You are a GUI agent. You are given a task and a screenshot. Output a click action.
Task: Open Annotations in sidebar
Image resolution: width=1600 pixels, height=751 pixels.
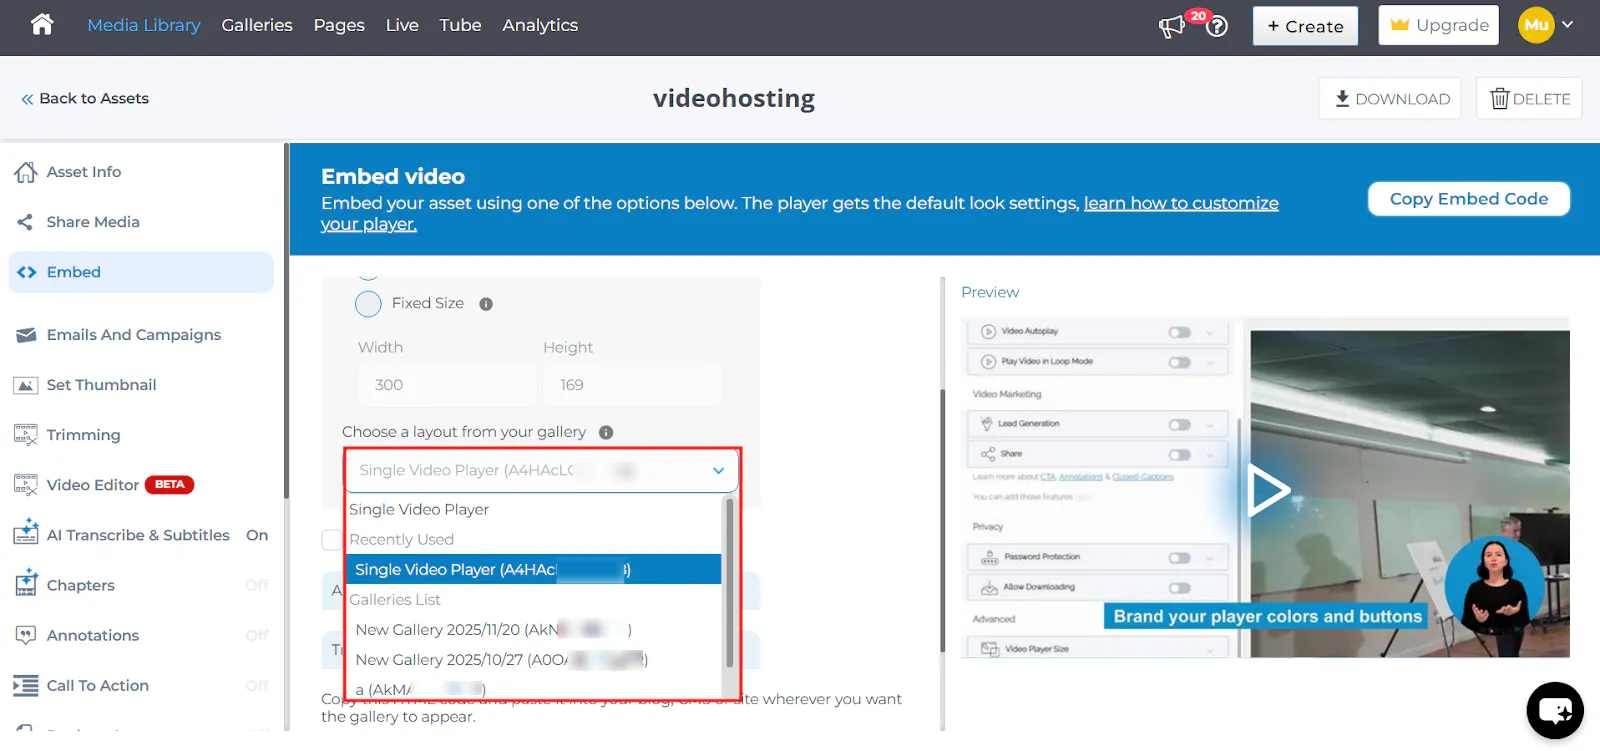click(92, 635)
